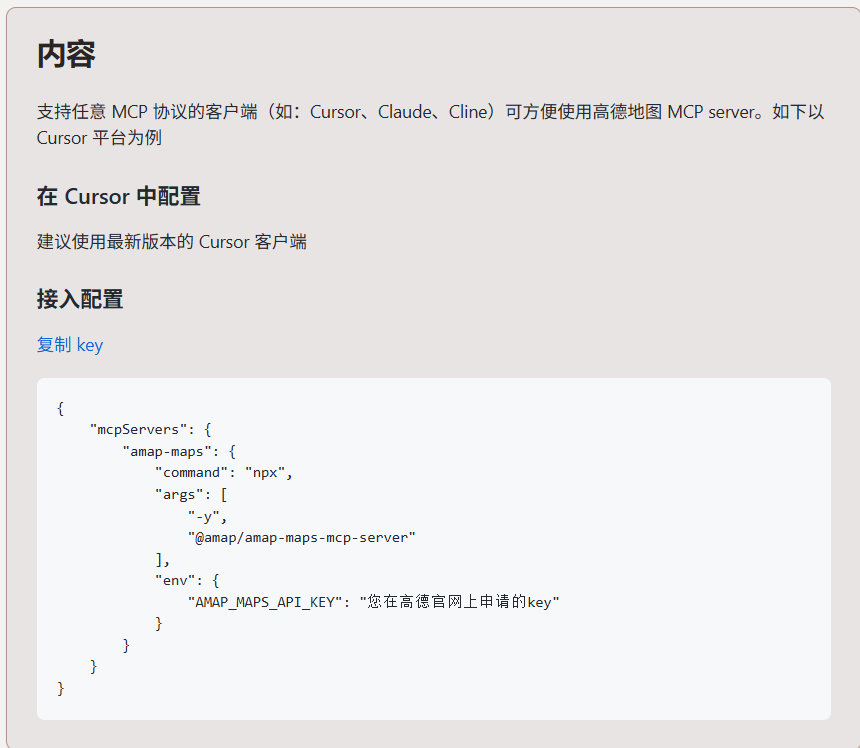The image size is (860, 748).
Task: Click the "mcpServers" key in the JSON
Action: tap(138, 429)
